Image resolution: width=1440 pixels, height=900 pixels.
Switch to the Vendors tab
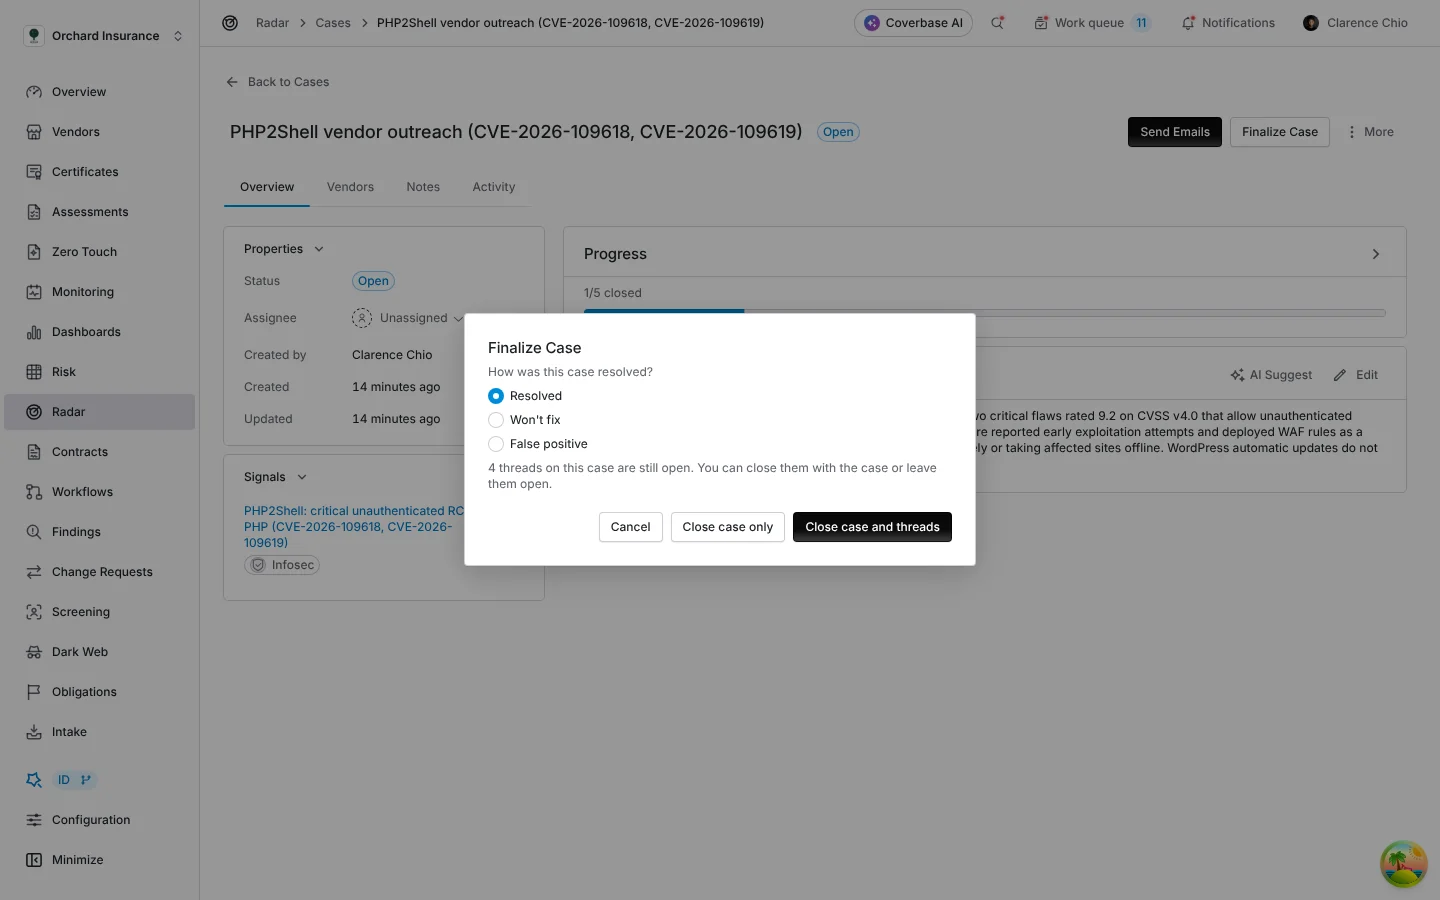pos(350,187)
